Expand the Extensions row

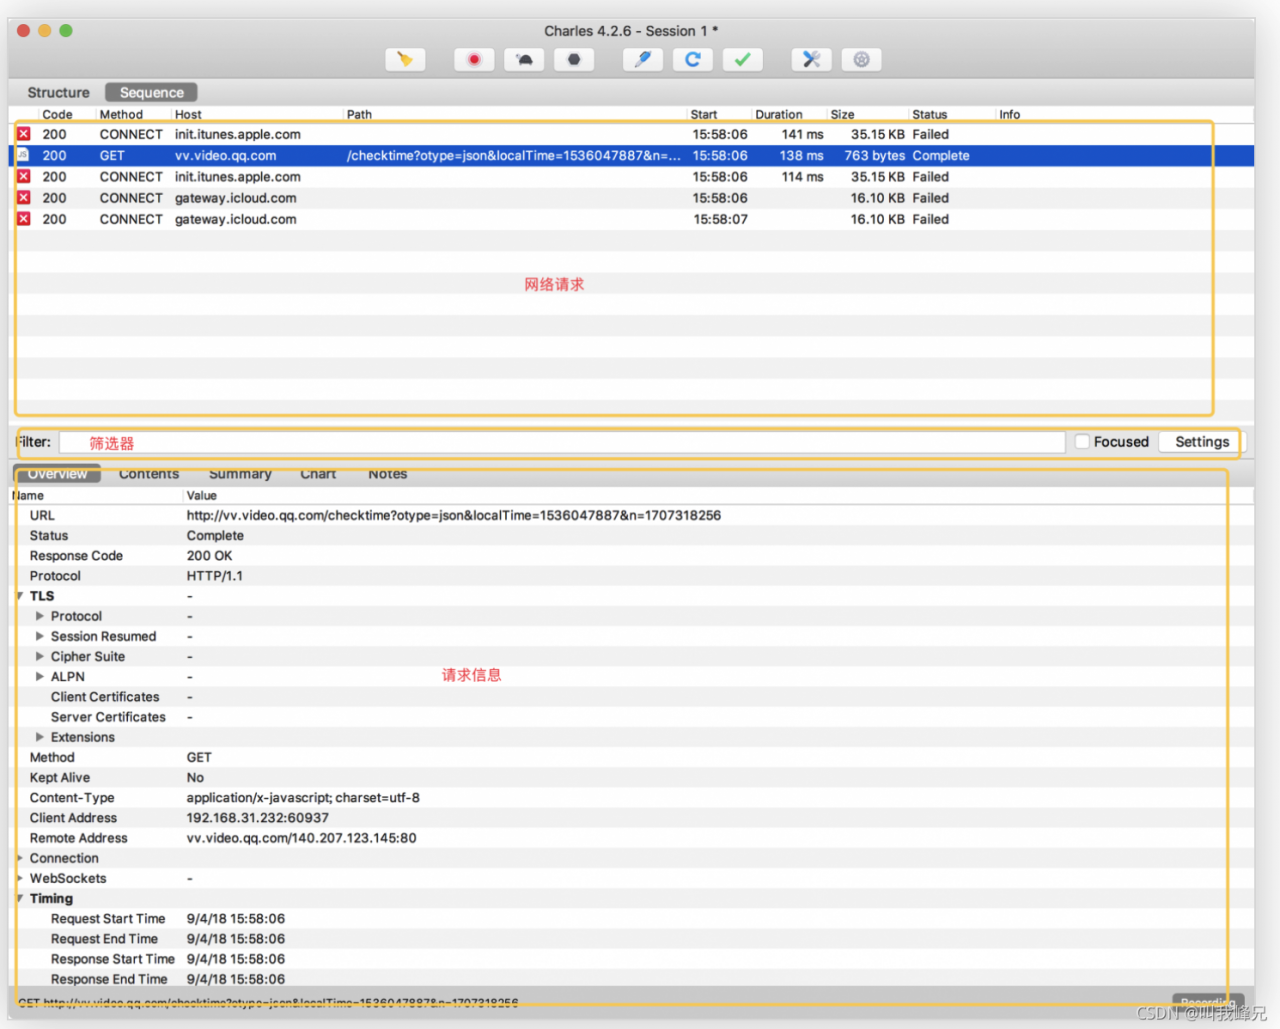pos(40,737)
